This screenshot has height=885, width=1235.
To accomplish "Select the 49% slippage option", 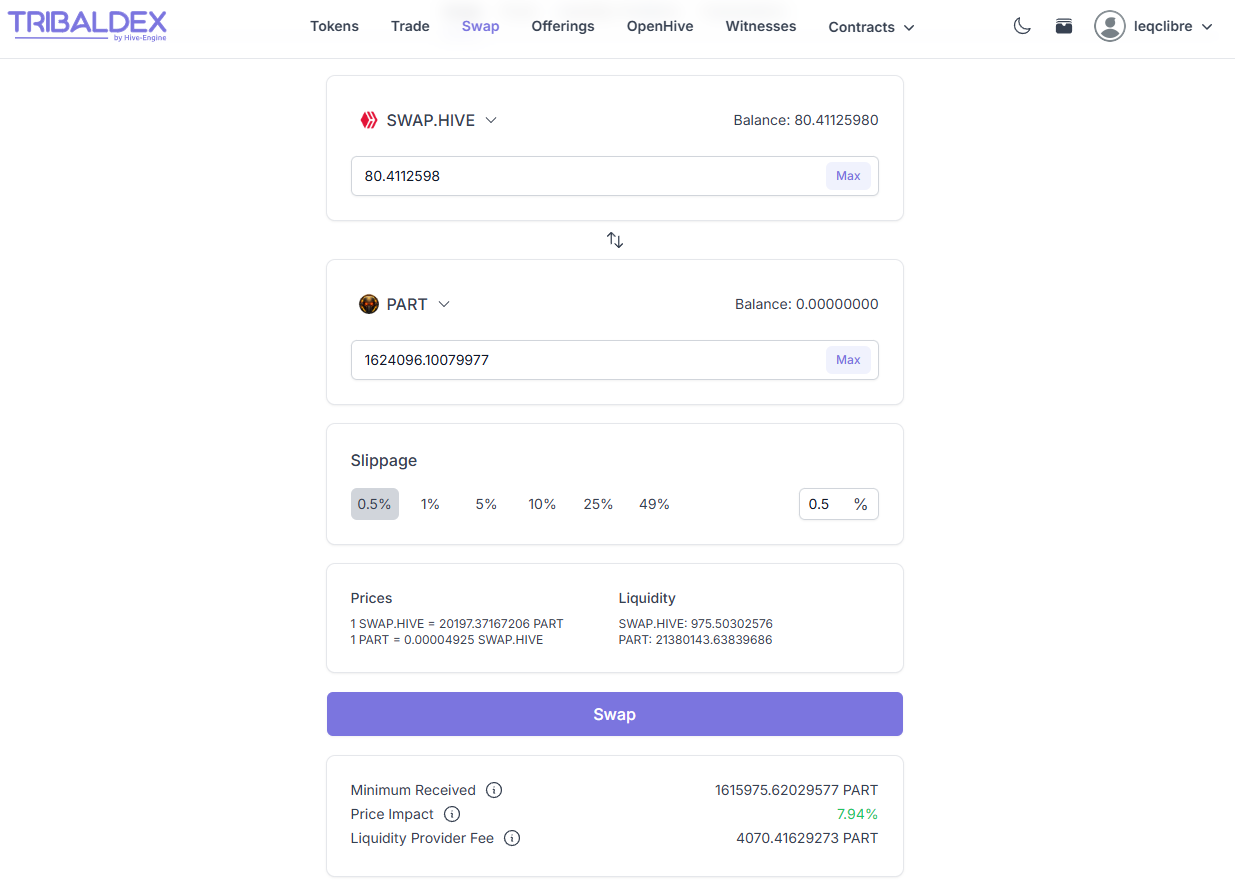I will click(654, 504).
